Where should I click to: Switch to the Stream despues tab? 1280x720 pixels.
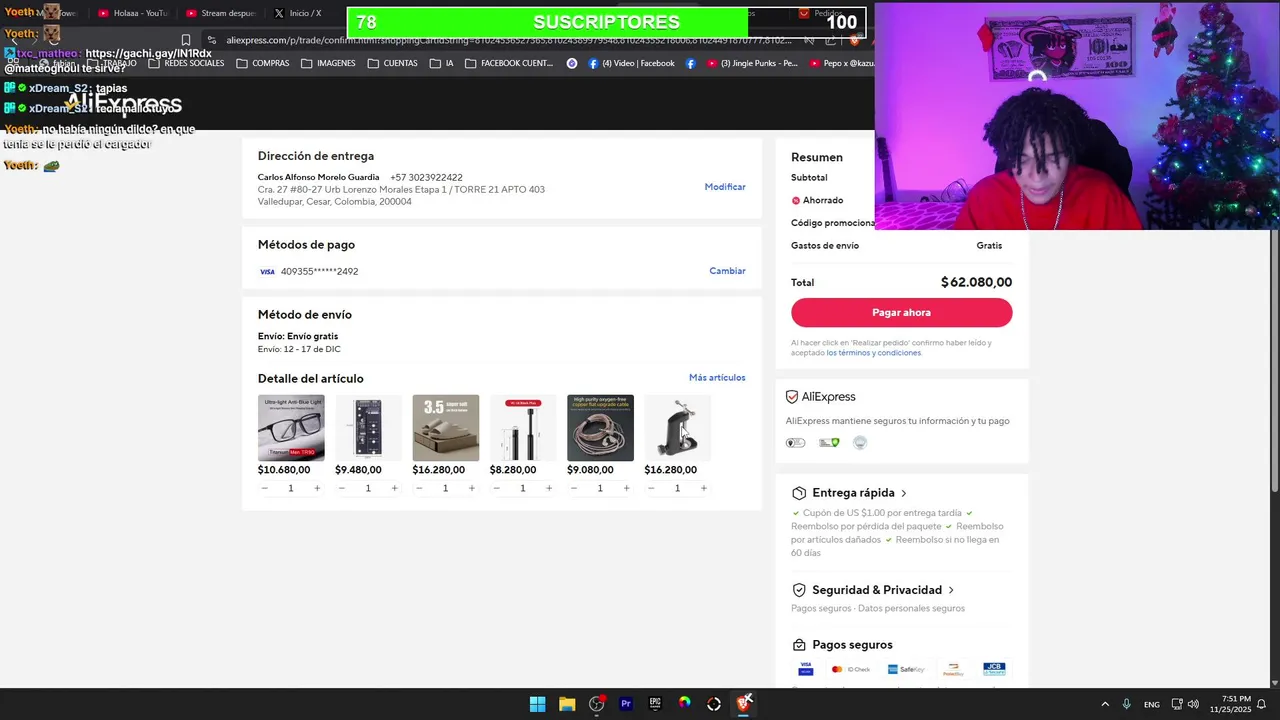coord(221,13)
